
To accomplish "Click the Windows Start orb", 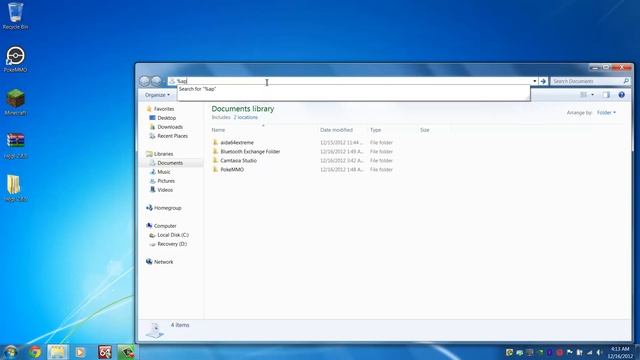I will (10, 352).
